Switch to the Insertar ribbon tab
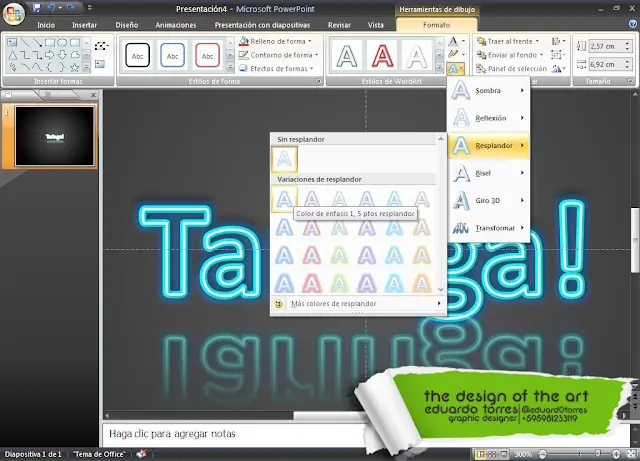This screenshot has width=640, height=461. [x=85, y=24]
